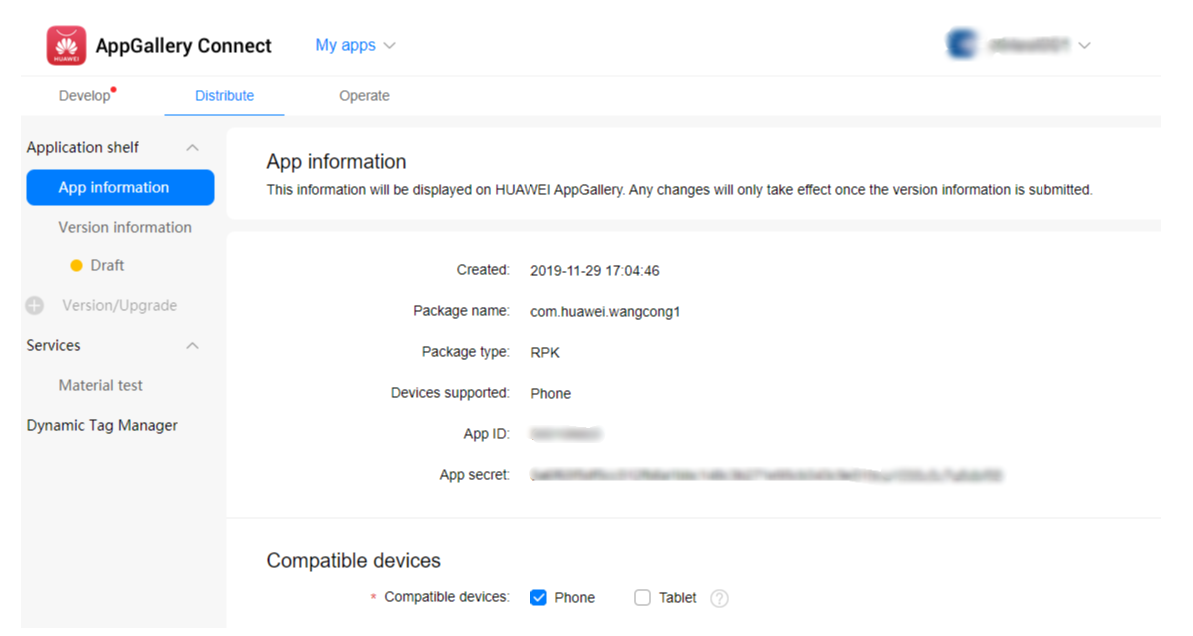Open Material test under Services
Image resolution: width=1193 pixels, height=636 pixels.
click(100, 386)
